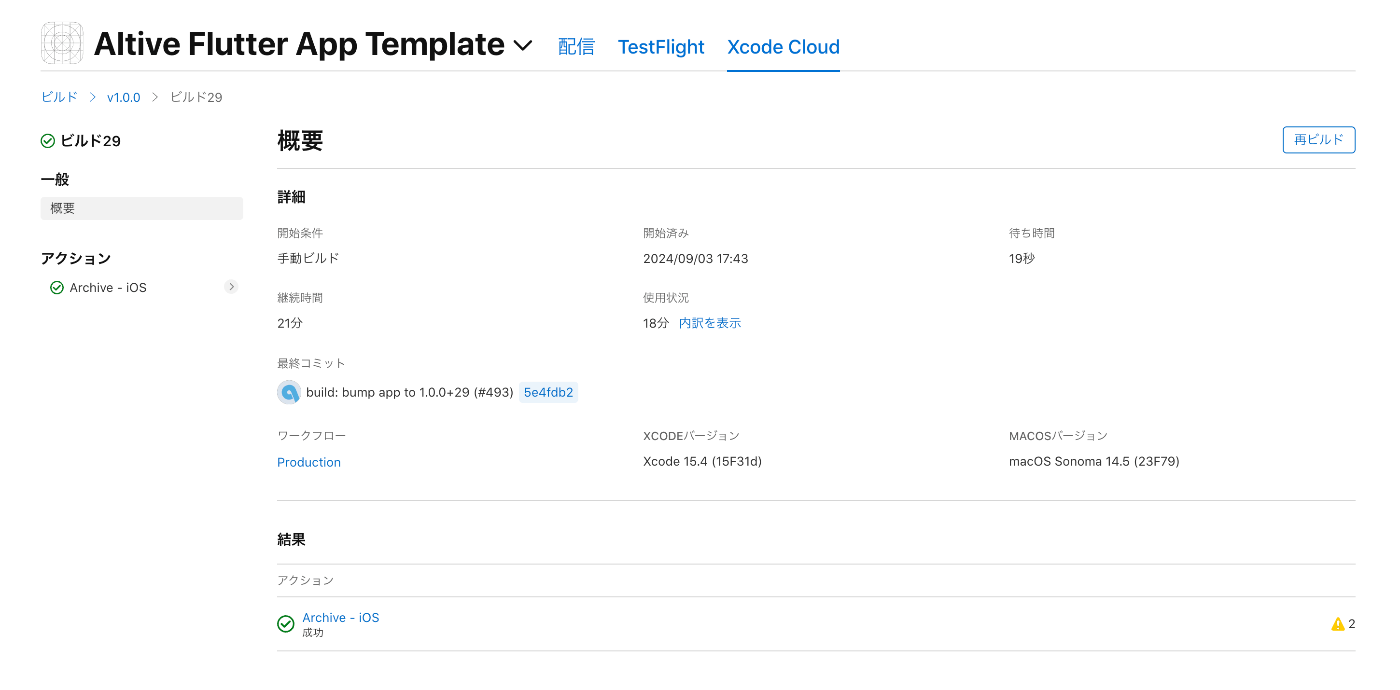This screenshot has height=690, width=1400.
Task: Click the warning count 2
Action: (1352, 624)
